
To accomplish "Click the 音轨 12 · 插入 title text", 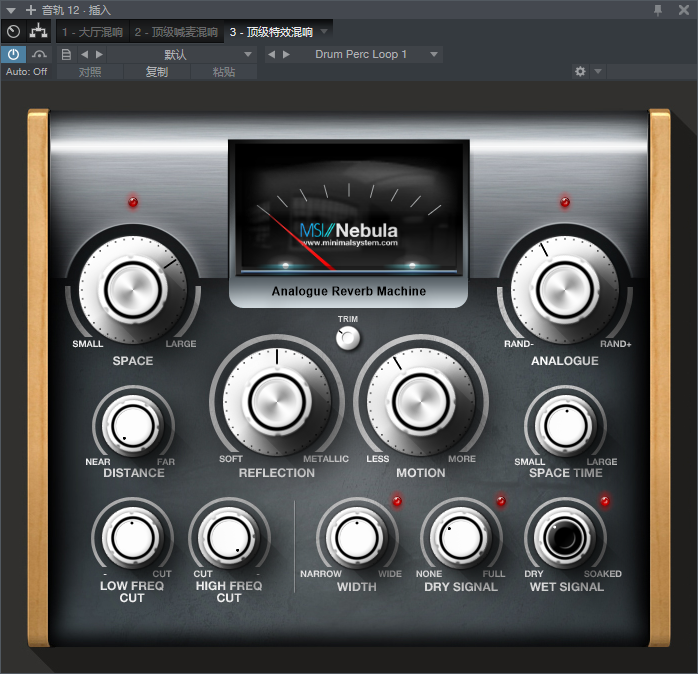I will (76, 10).
